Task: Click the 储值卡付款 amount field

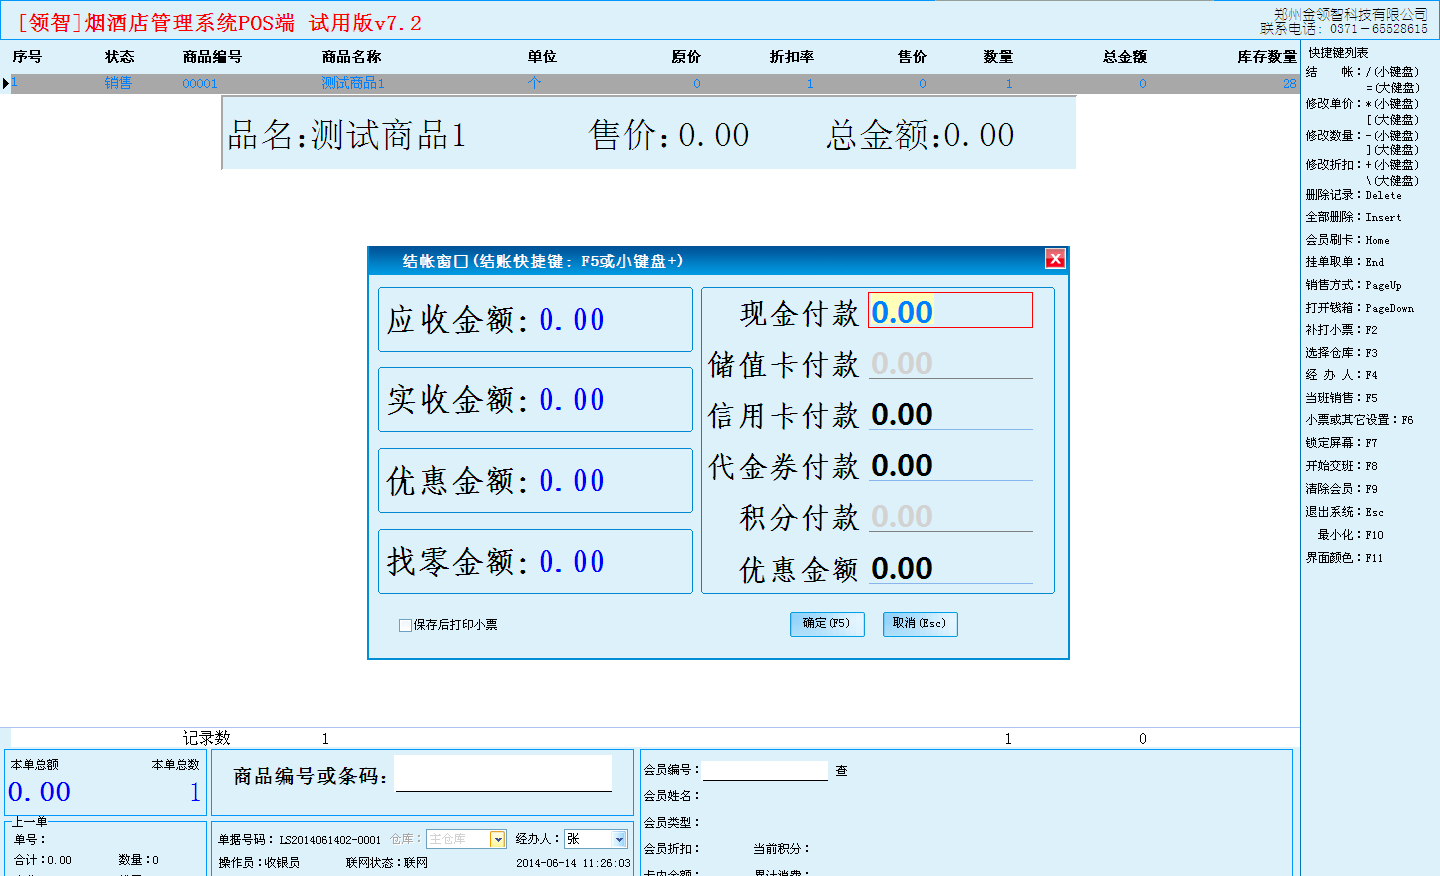Action: [949, 363]
